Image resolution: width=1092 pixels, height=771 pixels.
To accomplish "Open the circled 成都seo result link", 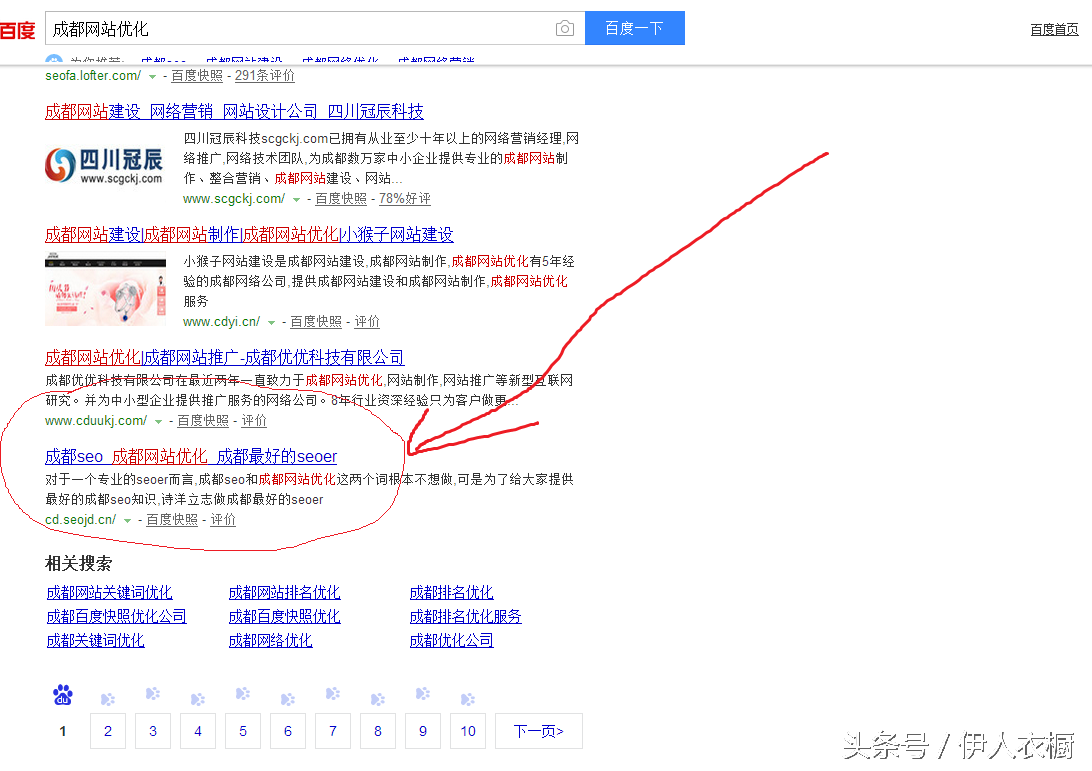I will point(190,456).
